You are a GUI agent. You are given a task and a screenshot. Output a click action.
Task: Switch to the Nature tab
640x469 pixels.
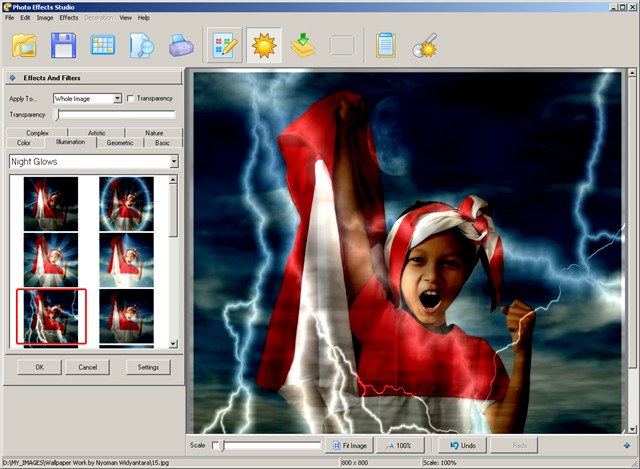click(154, 133)
